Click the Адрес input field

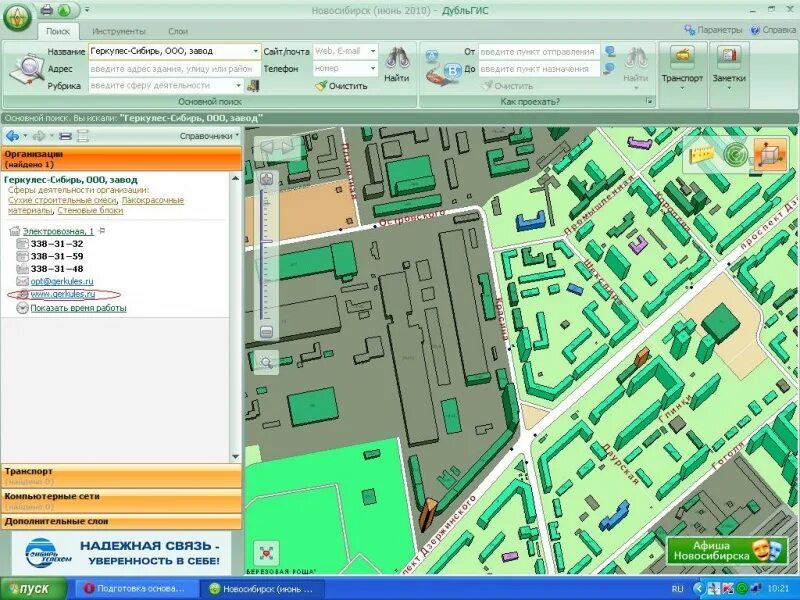[x=174, y=68]
